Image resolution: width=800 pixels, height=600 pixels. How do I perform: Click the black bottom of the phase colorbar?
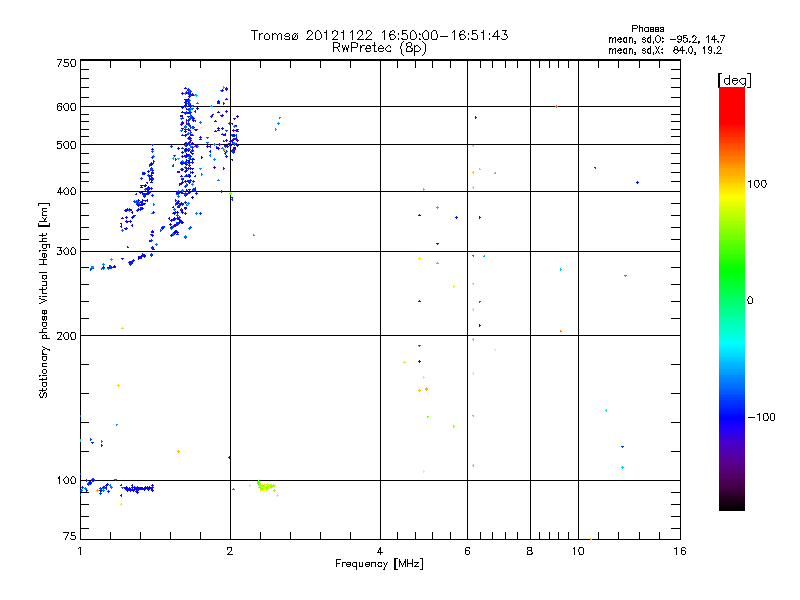[x=732, y=503]
